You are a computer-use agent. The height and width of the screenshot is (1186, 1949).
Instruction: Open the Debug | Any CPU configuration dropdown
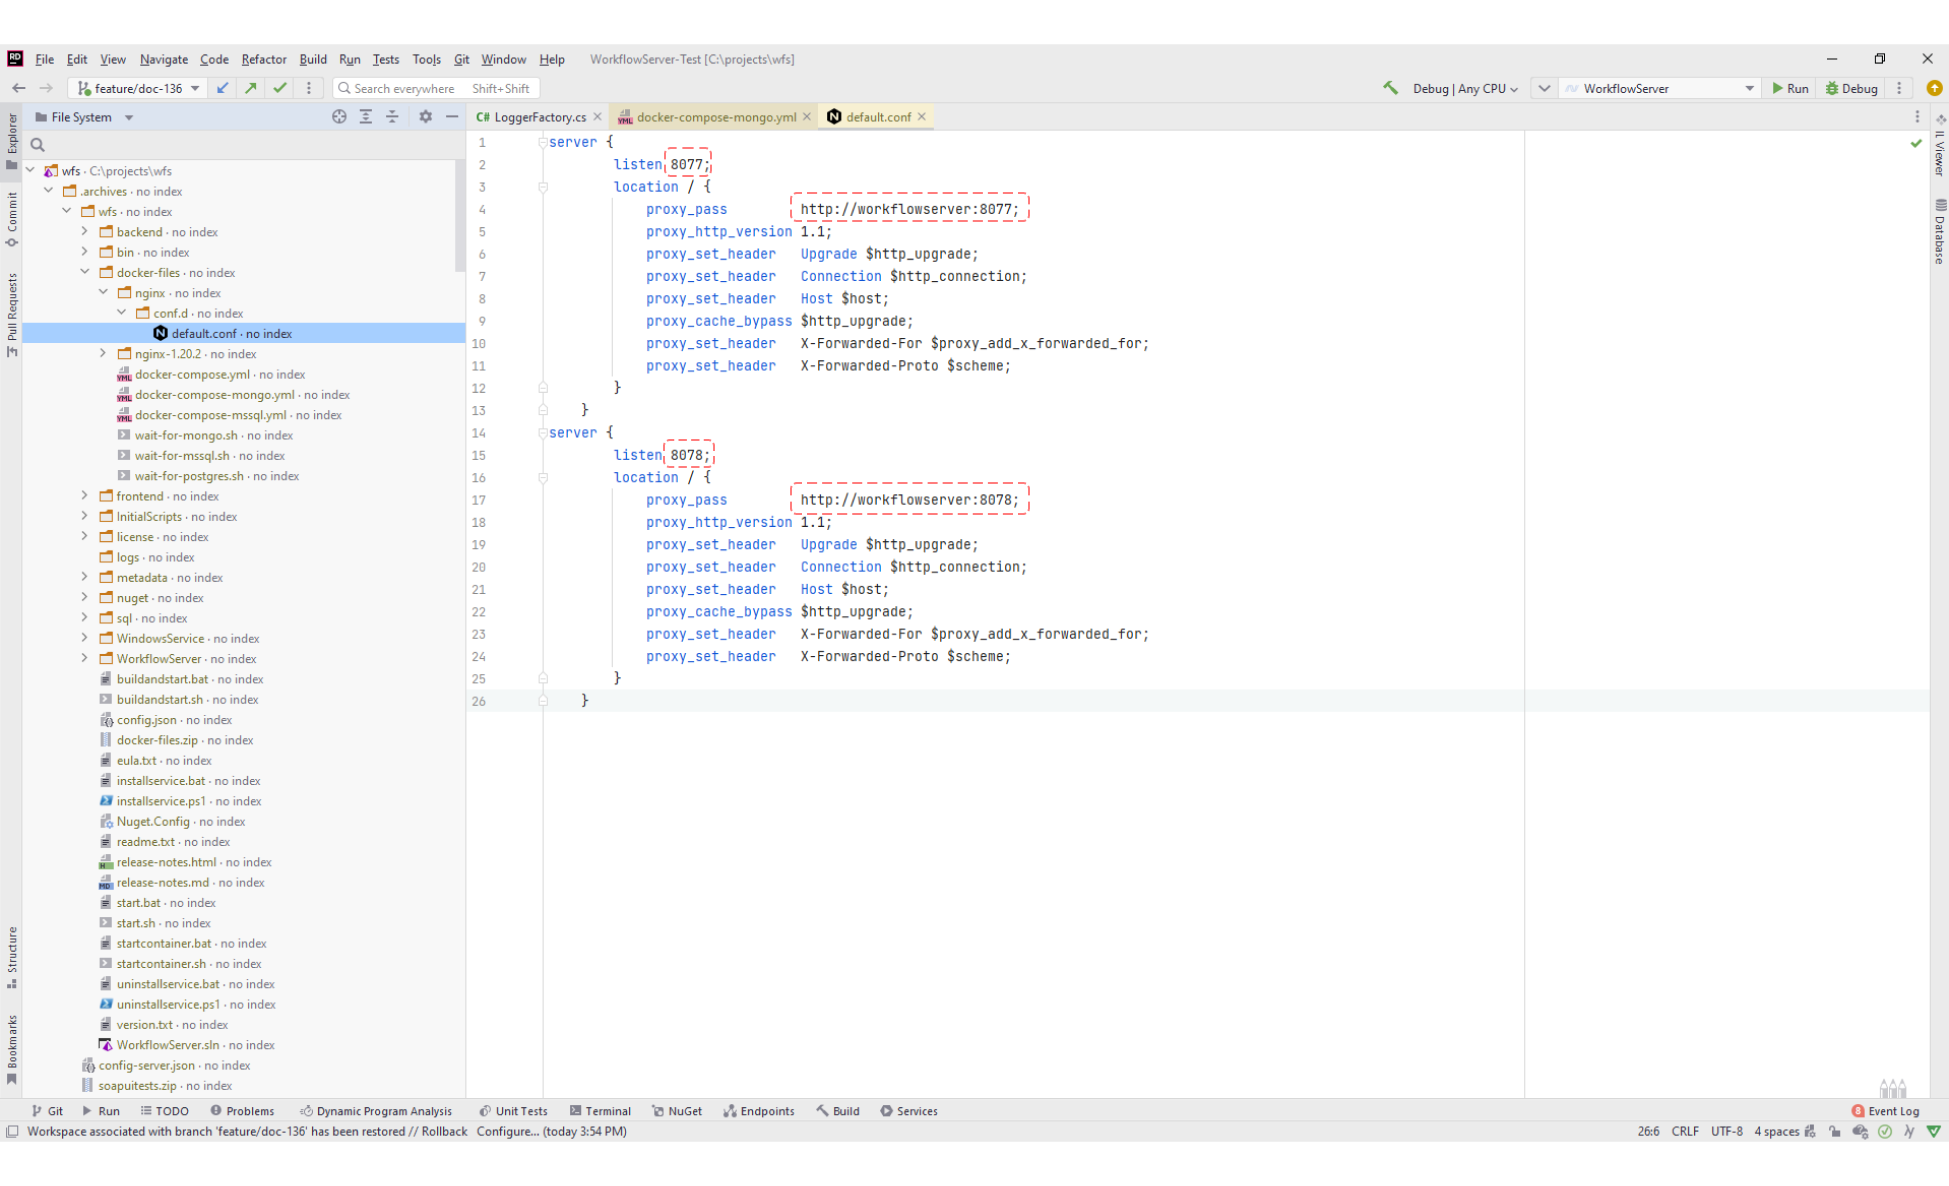click(x=1465, y=89)
